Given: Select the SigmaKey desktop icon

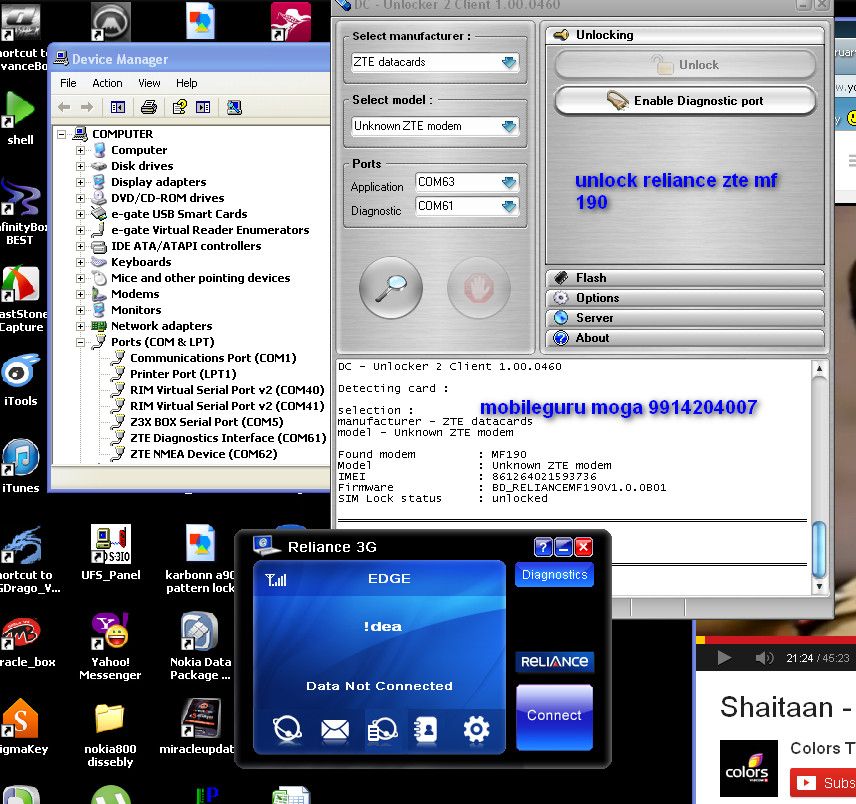Looking at the screenshot, I should tap(21, 727).
